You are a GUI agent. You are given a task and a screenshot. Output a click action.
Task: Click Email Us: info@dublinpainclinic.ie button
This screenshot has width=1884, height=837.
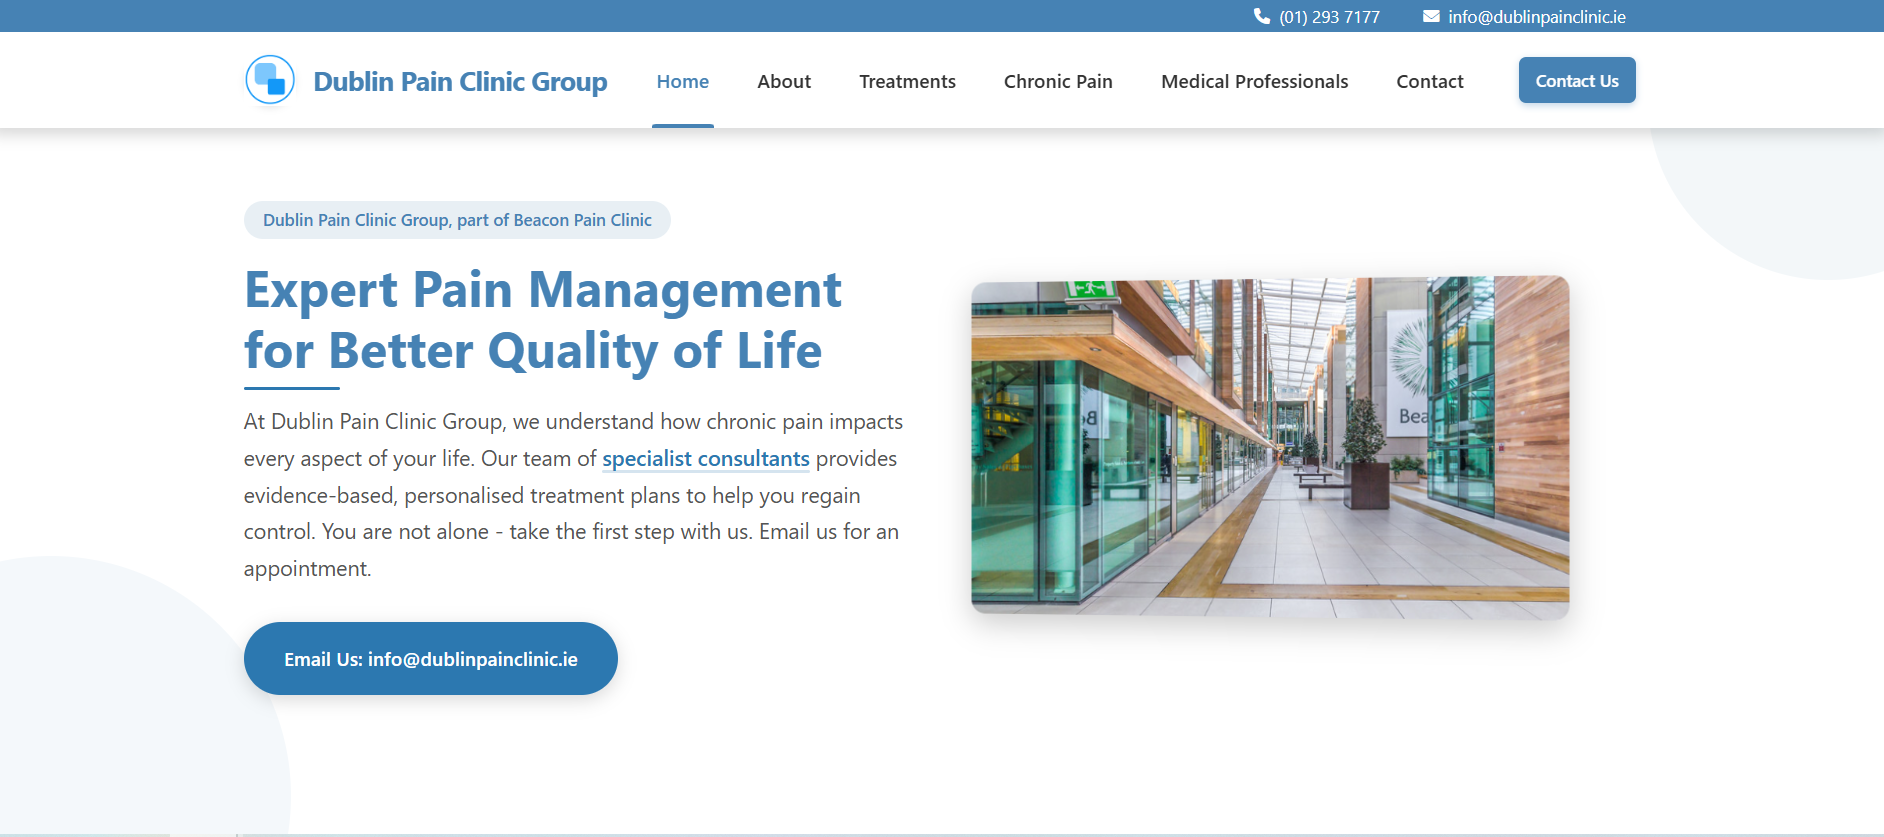tap(431, 659)
